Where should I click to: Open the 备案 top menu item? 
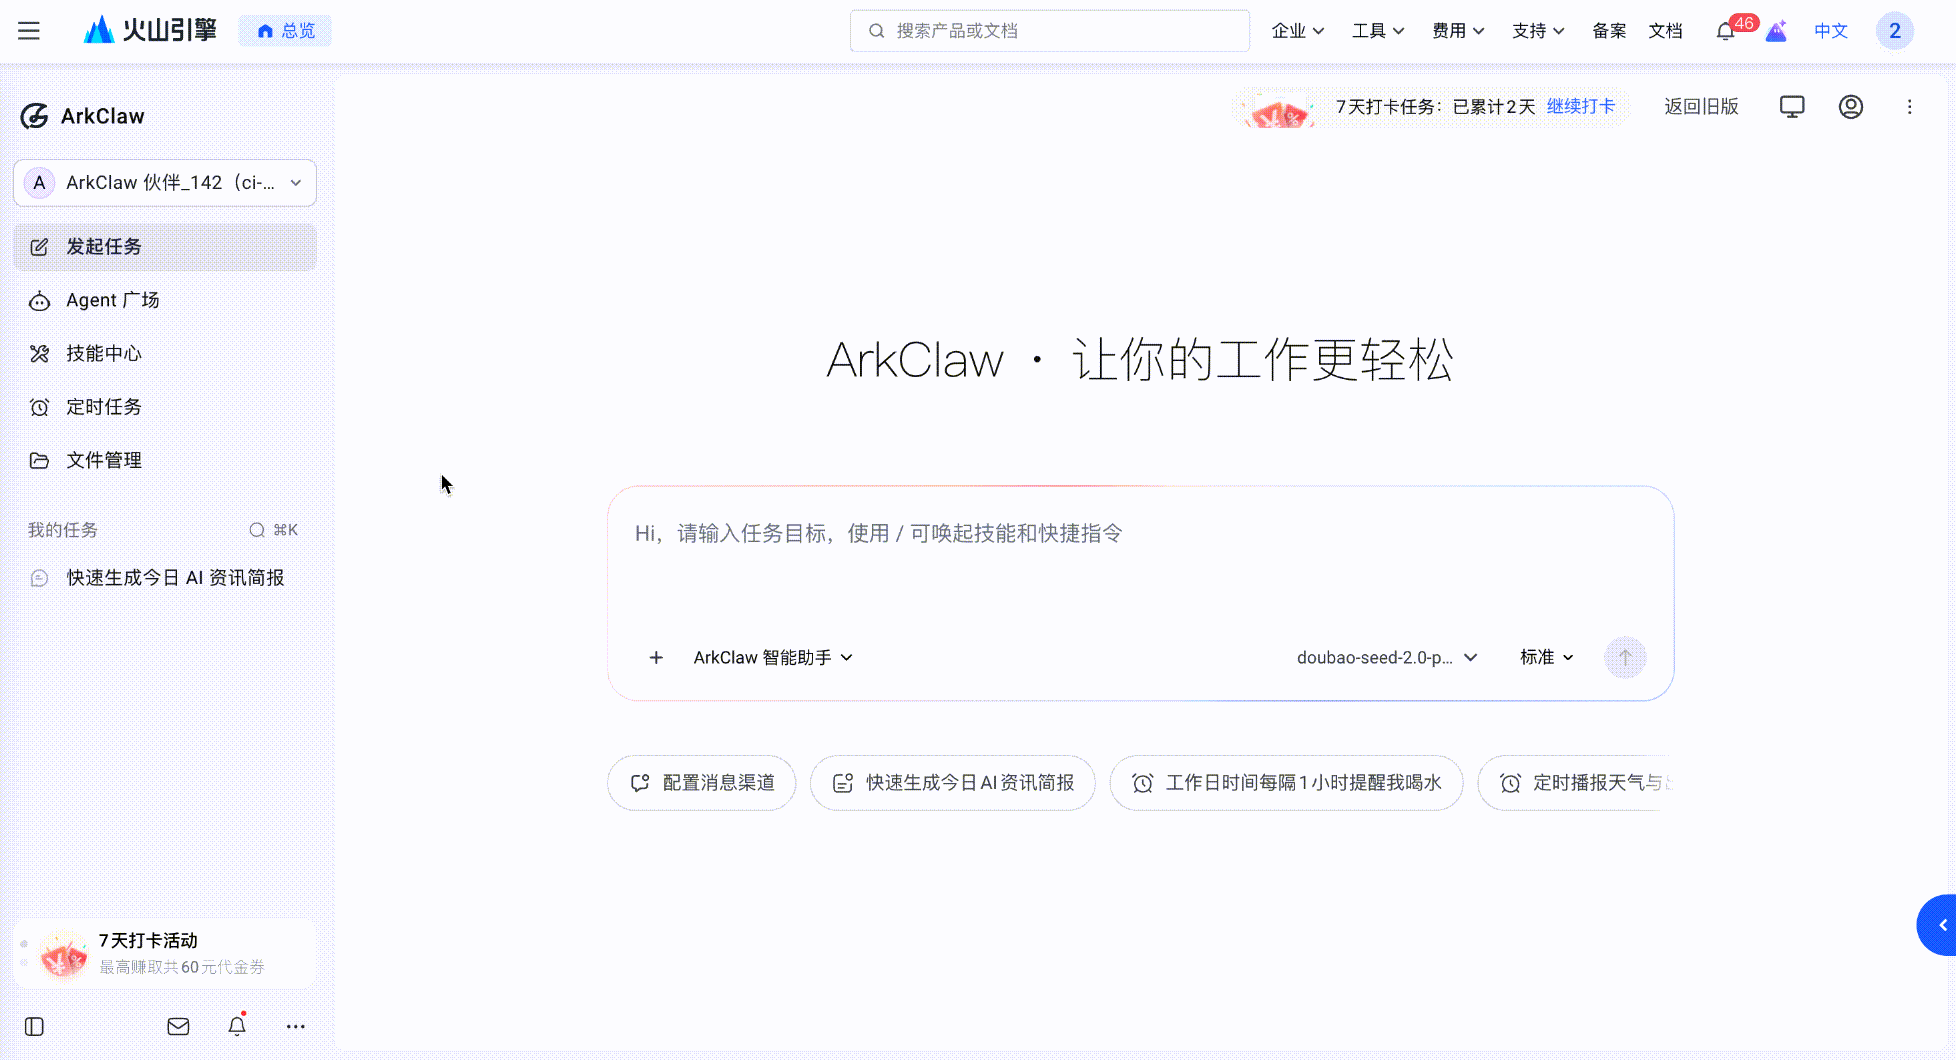point(1609,31)
